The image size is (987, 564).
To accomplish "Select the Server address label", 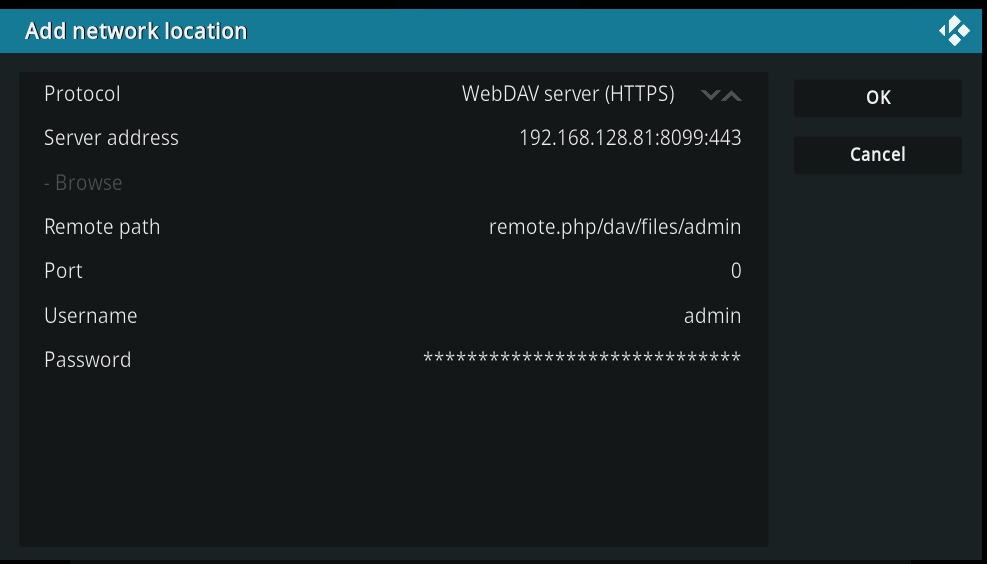I will click(111, 138).
